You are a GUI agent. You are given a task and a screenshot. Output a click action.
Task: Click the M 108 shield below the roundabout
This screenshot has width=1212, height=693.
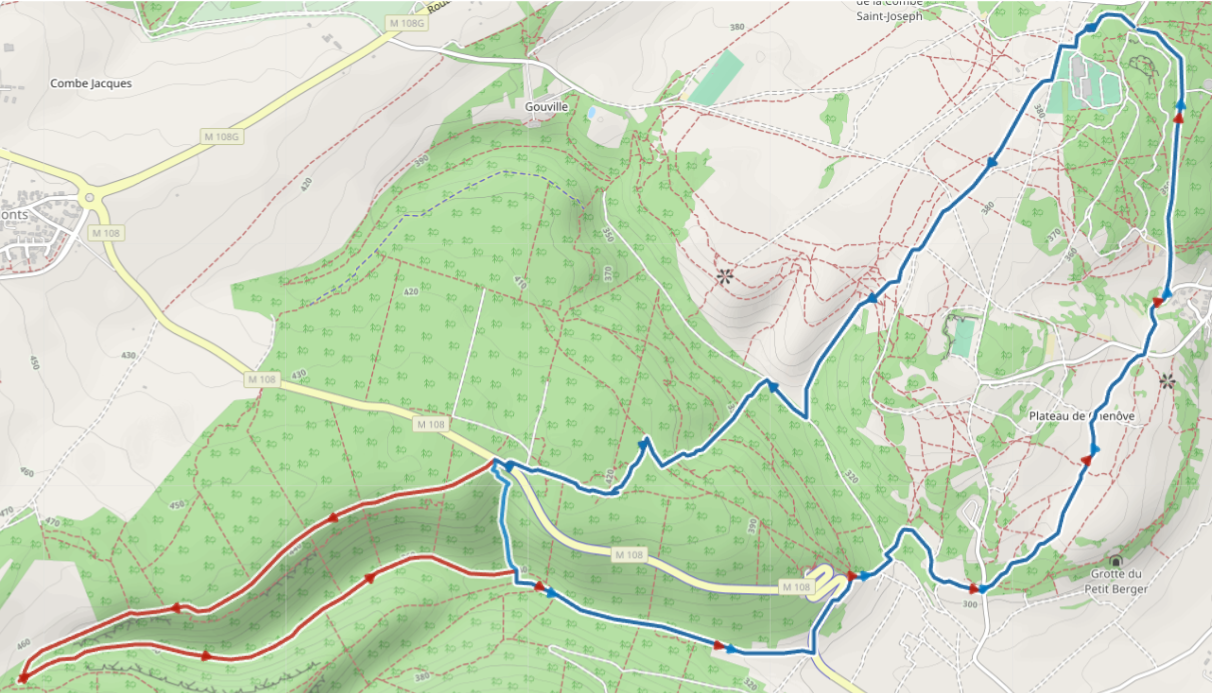click(x=105, y=233)
